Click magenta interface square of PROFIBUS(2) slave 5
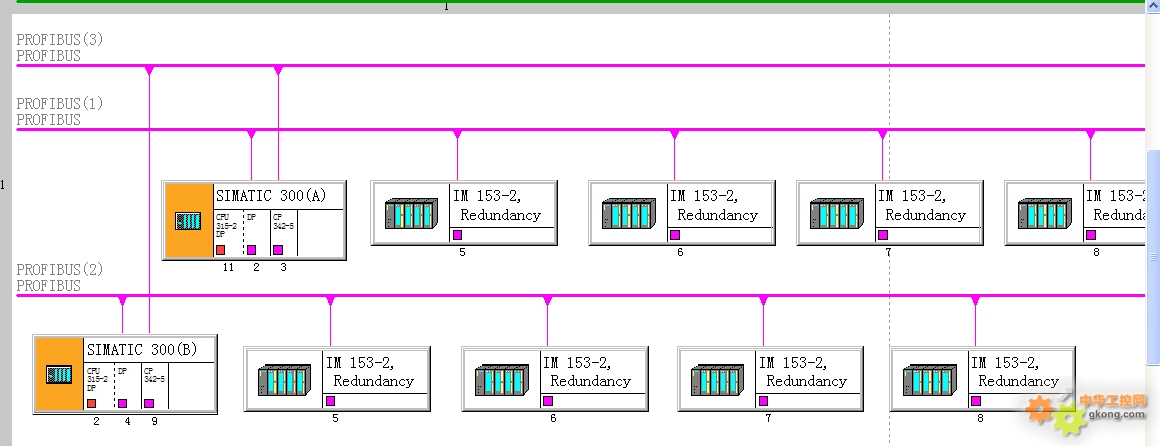 (330, 401)
